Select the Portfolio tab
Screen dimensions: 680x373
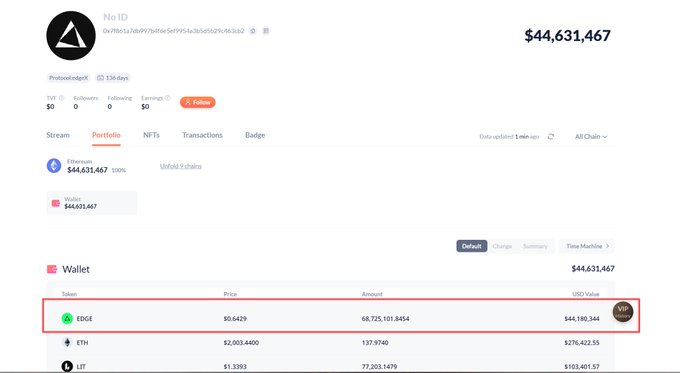tap(106, 135)
